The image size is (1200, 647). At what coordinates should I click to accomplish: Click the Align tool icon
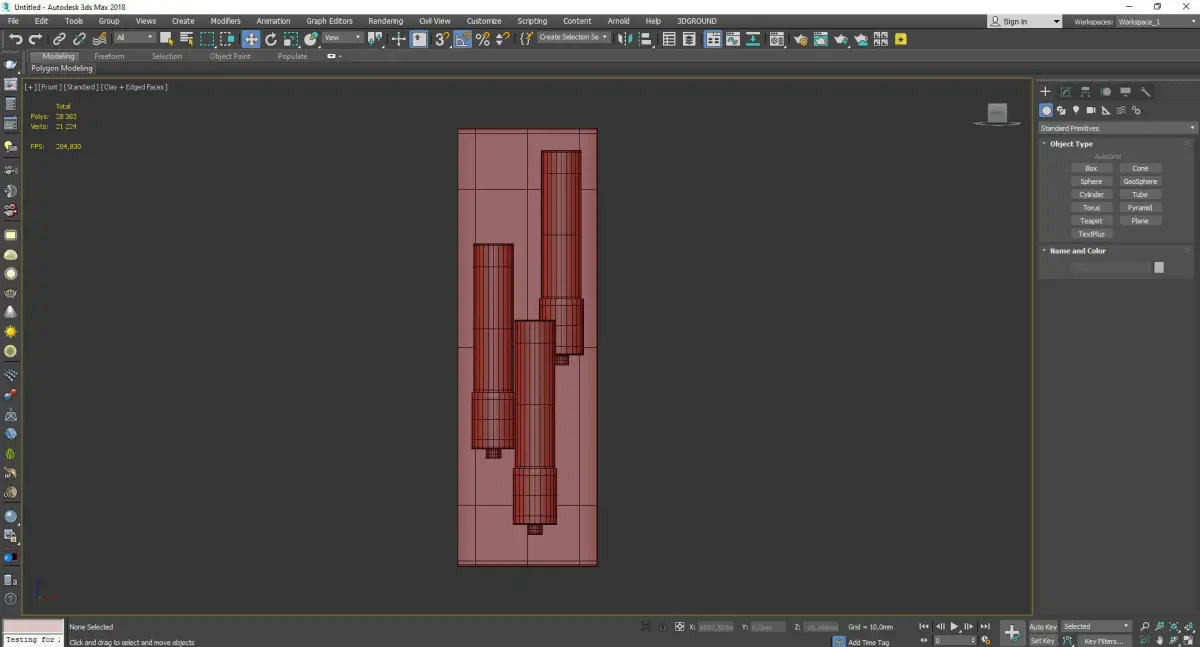646,39
